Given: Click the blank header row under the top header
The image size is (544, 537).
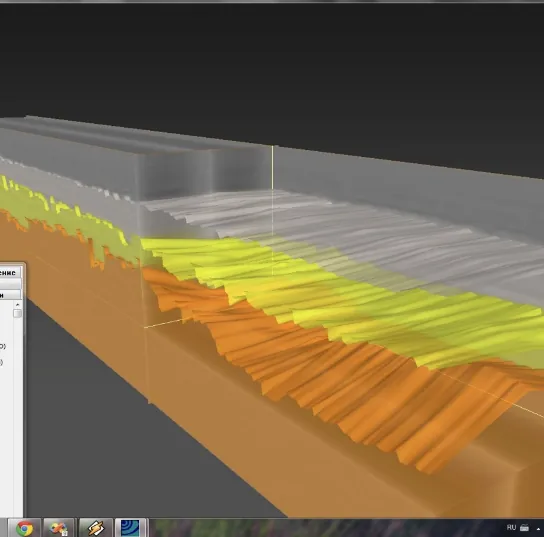Looking at the screenshot, I should (10, 284).
